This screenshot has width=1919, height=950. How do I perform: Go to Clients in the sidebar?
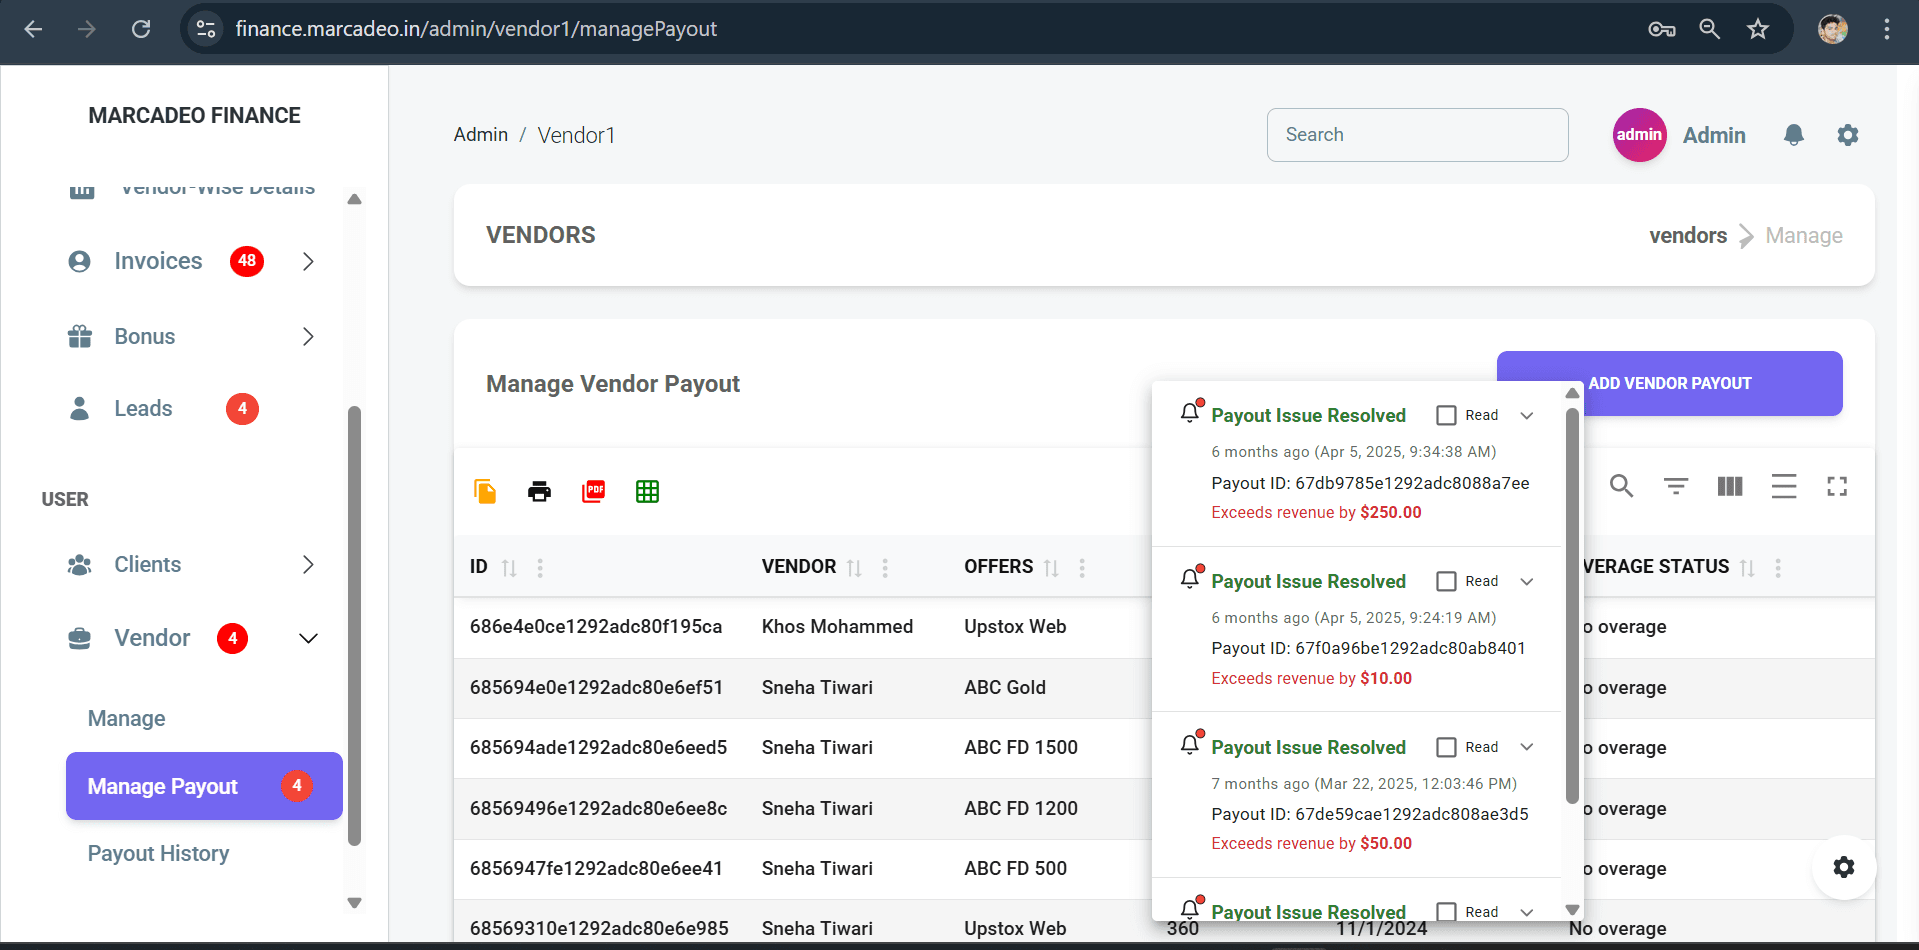pos(147,564)
